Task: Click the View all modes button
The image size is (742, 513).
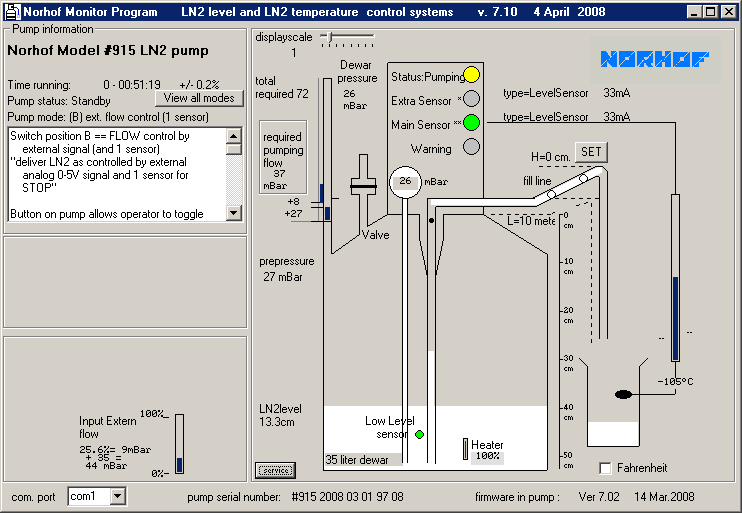Action: point(199,98)
